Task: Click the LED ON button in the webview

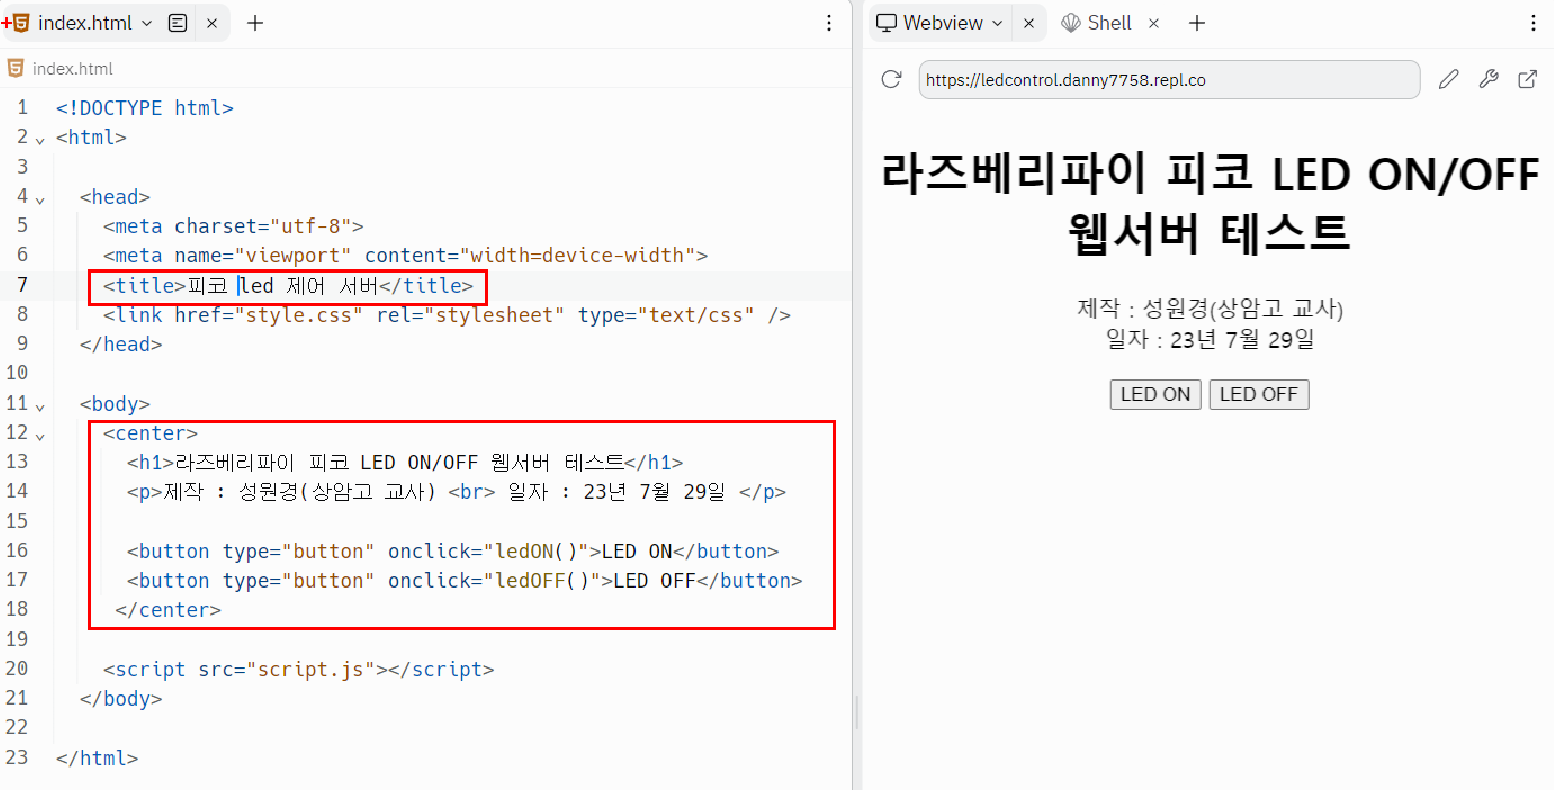Action: pos(1155,394)
